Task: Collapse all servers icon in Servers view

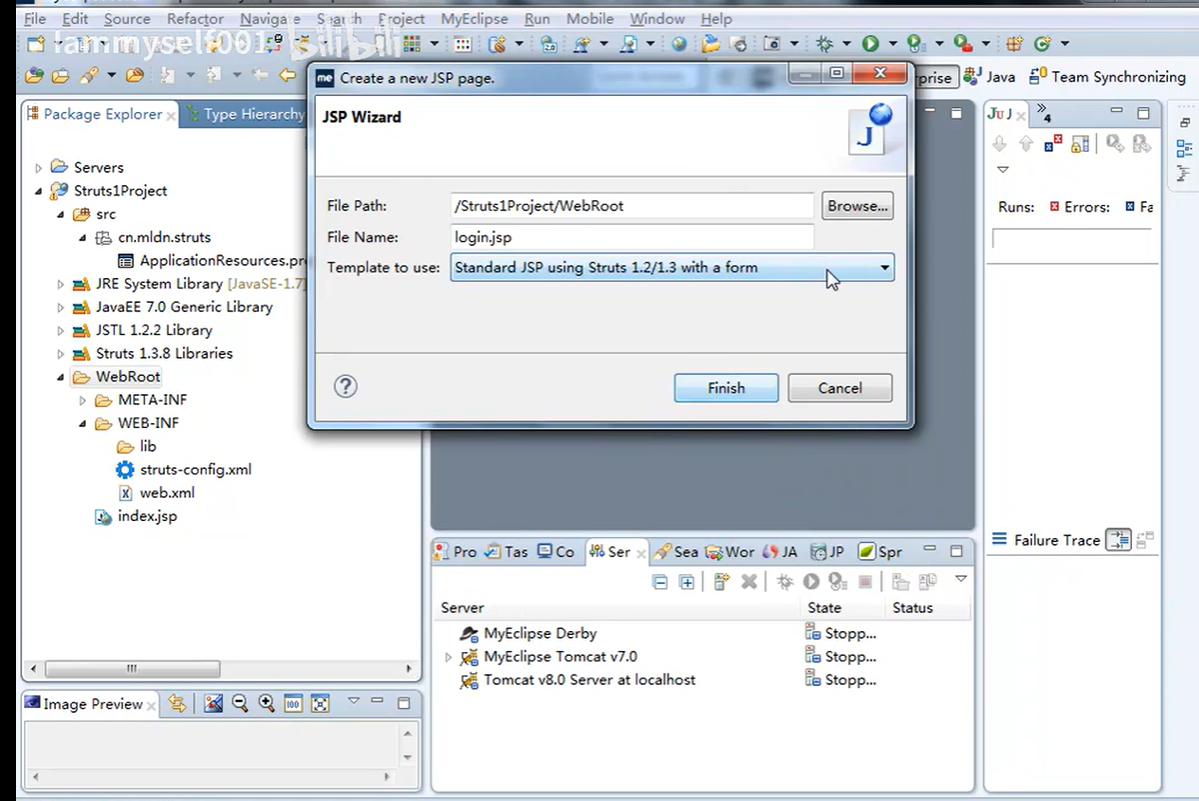Action: (660, 582)
